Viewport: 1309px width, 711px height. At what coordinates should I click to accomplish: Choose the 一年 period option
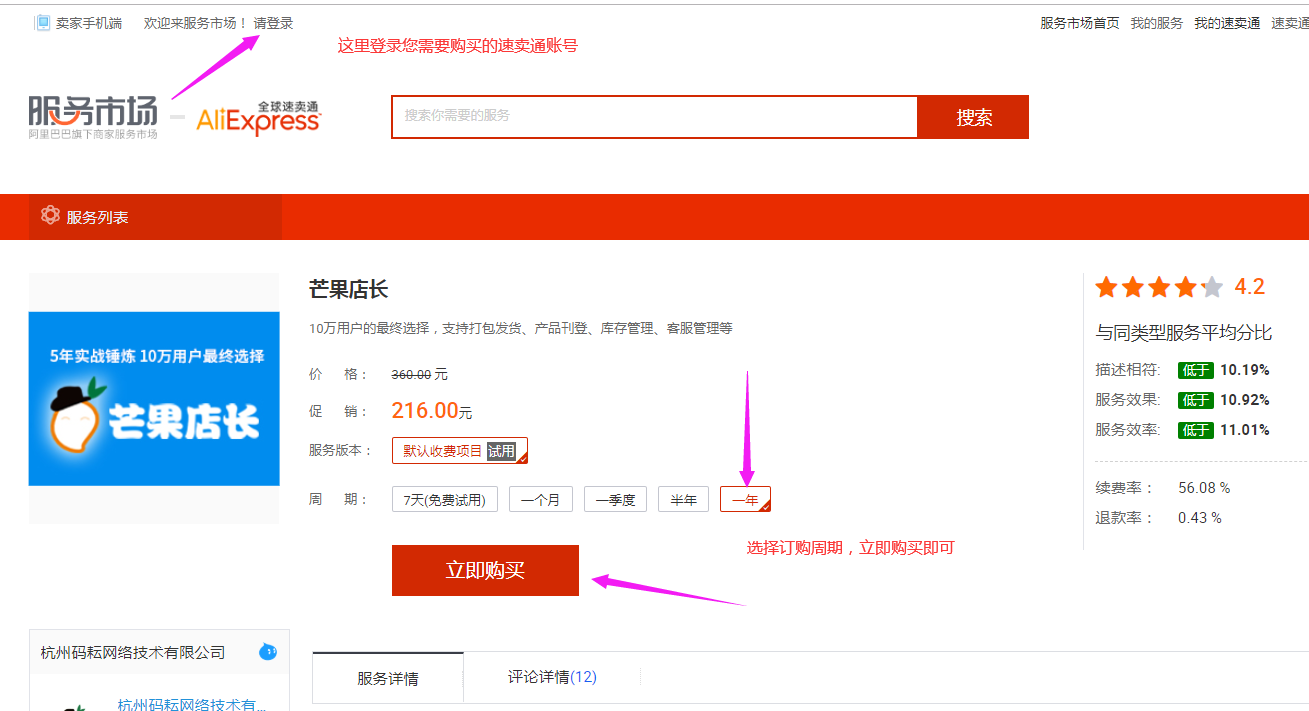tap(746, 499)
